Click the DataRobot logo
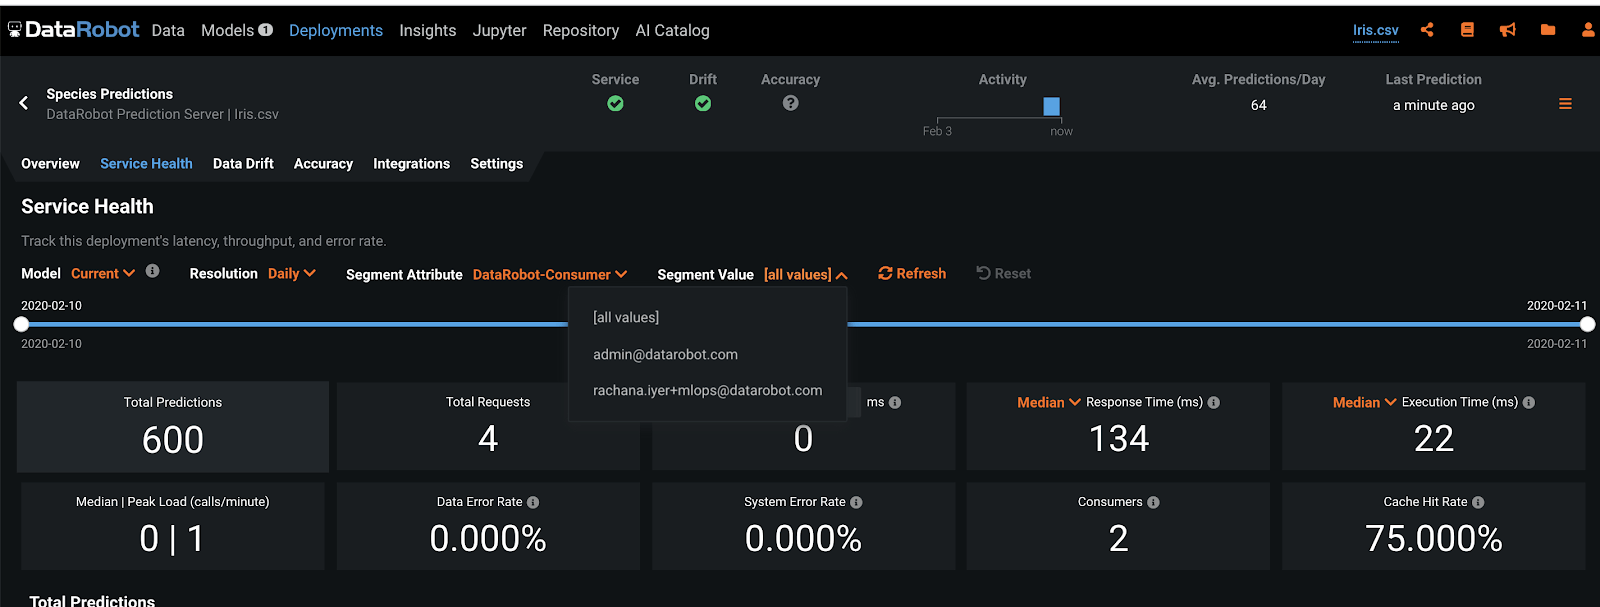The height and width of the screenshot is (607, 1600). click(74, 30)
